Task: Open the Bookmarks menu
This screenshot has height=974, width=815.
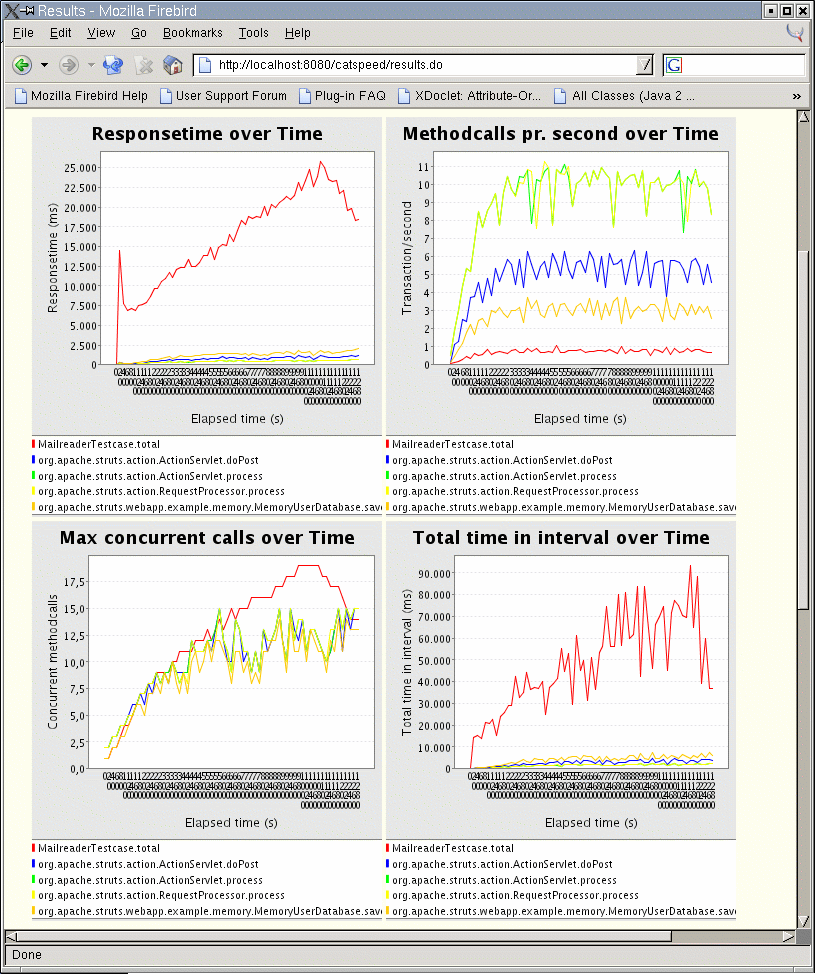Action: tap(192, 33)
